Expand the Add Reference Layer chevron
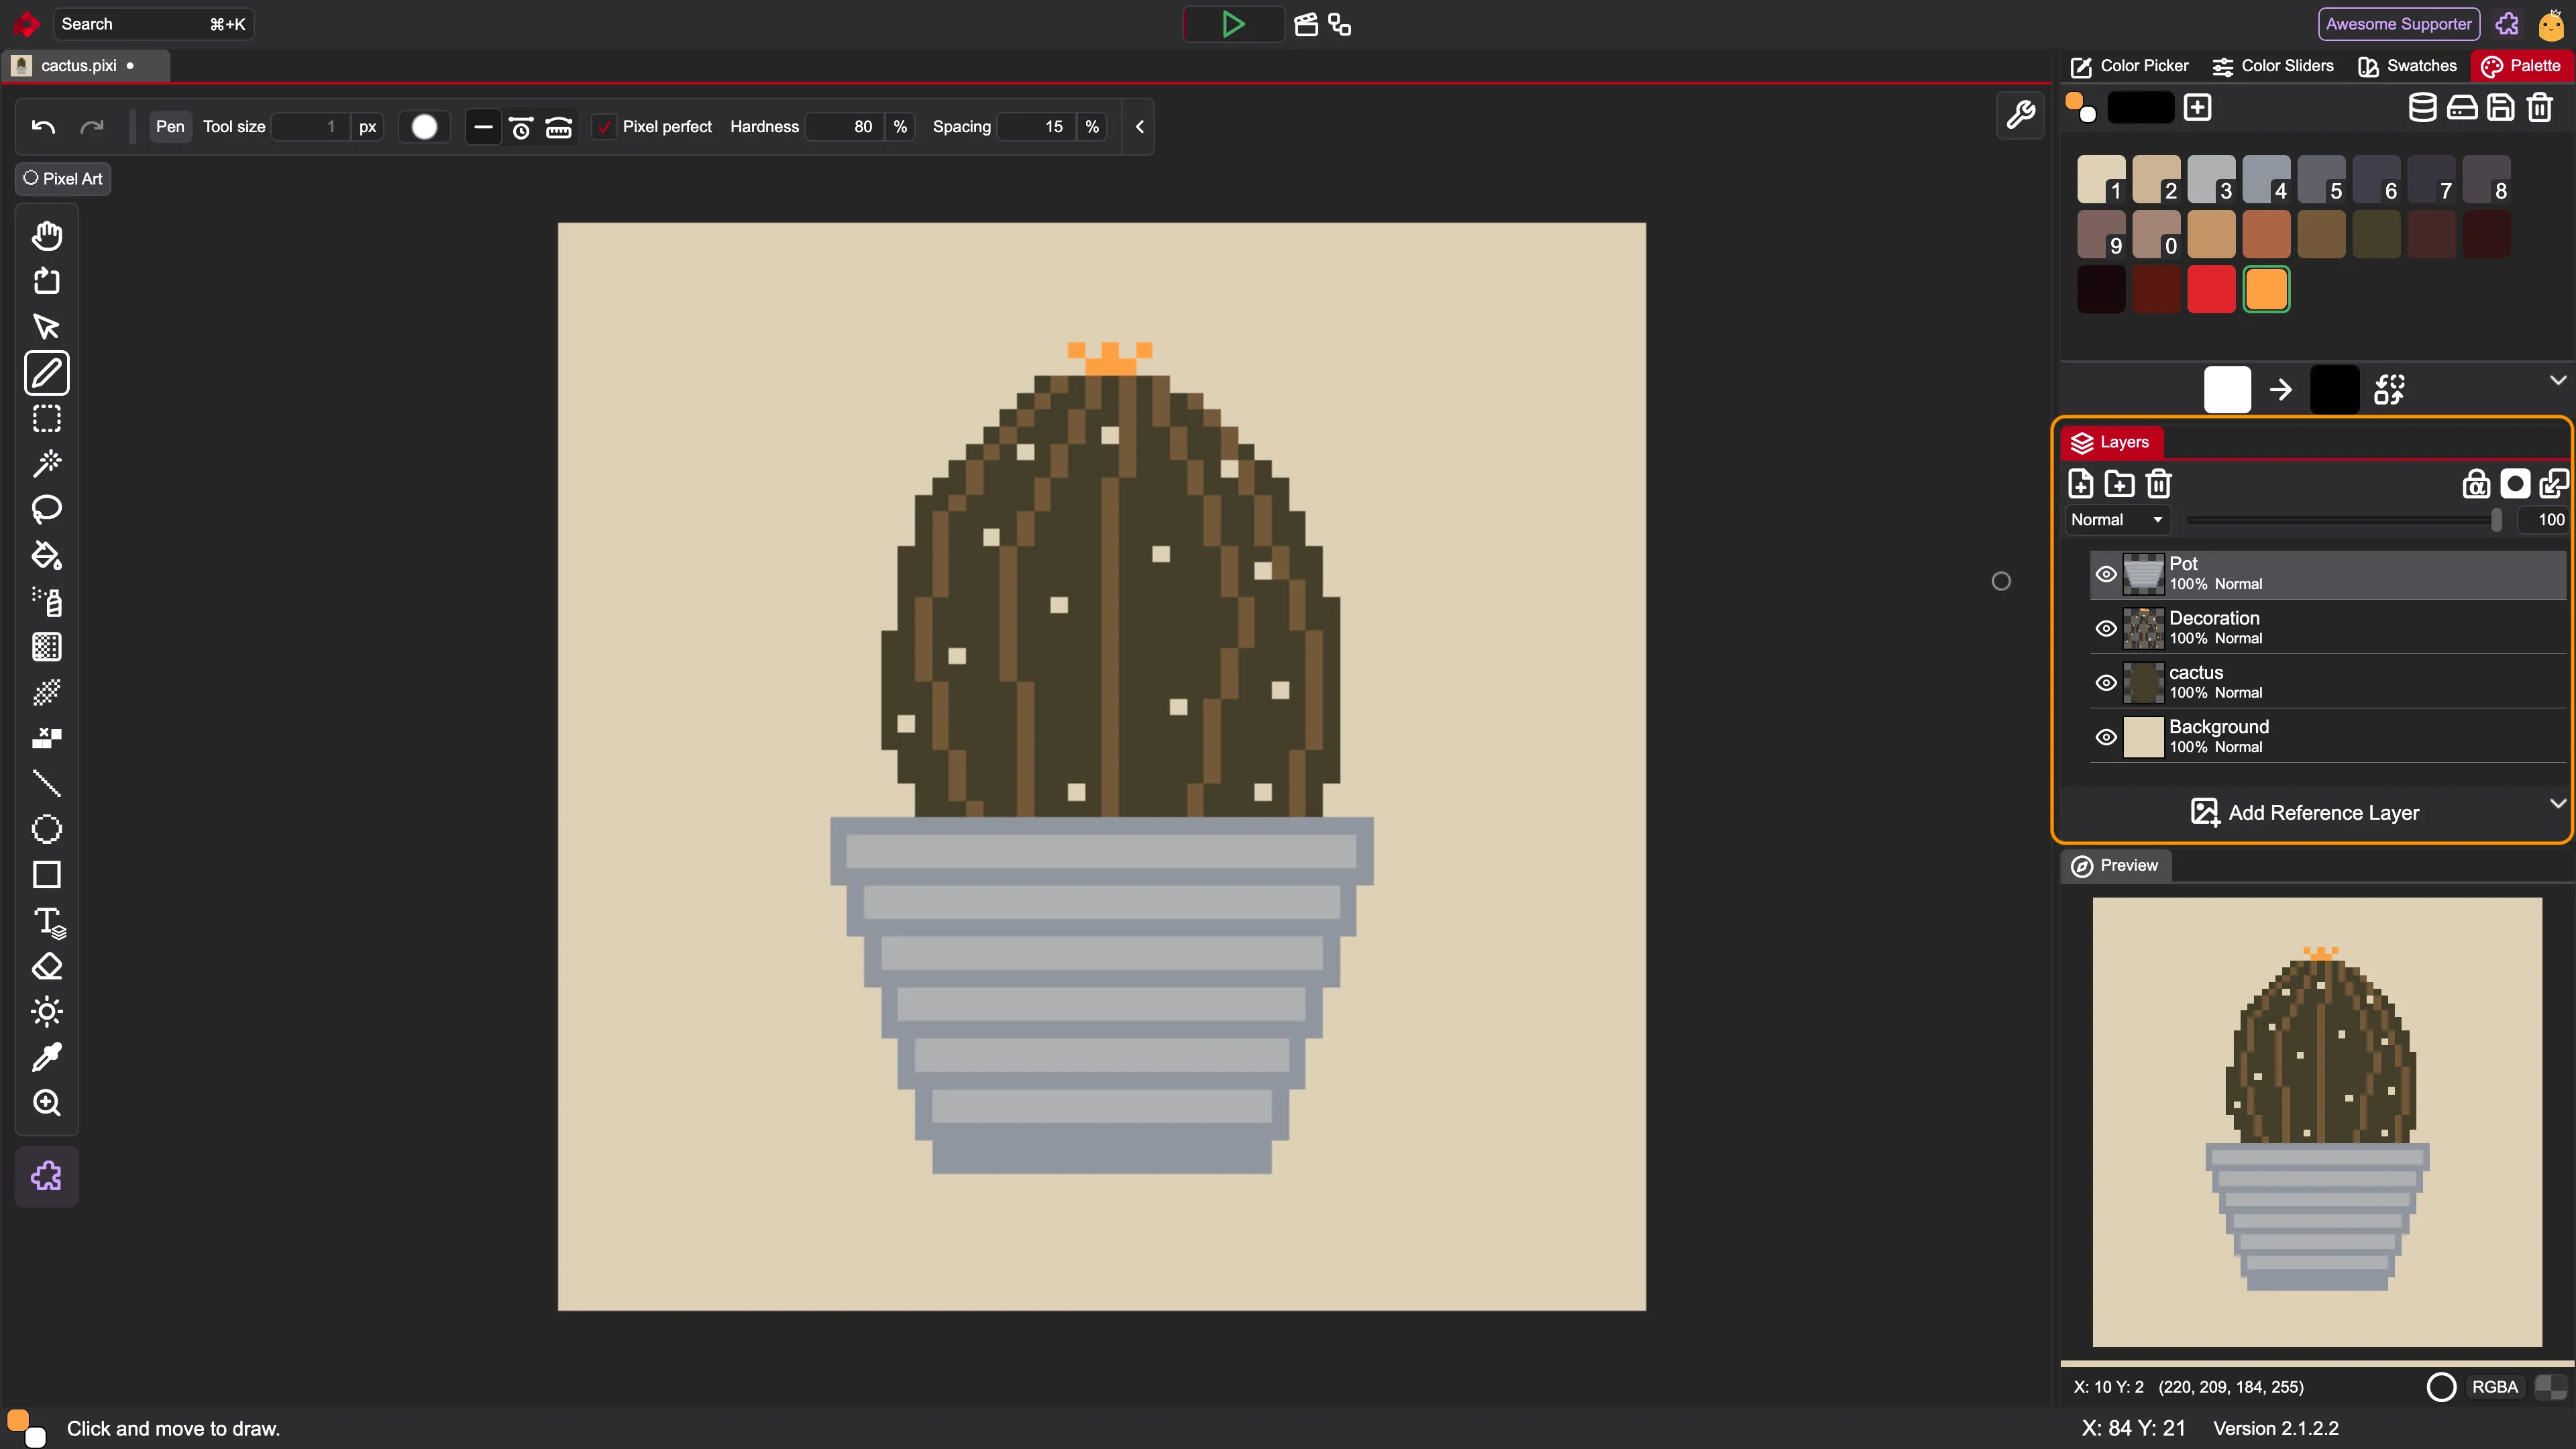This screenshot has height=1449, width=2576. pyautogui.click(x=2558, y=803)
